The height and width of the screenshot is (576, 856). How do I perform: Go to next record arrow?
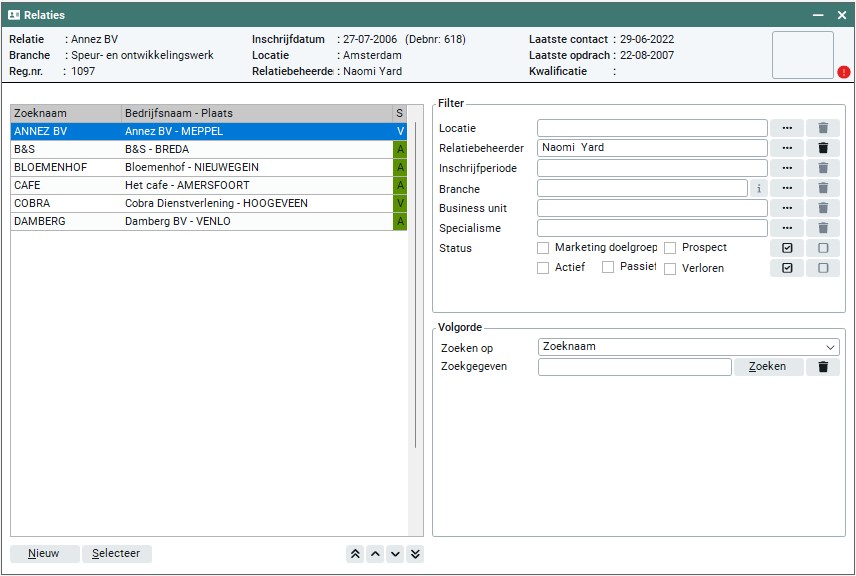395,554
